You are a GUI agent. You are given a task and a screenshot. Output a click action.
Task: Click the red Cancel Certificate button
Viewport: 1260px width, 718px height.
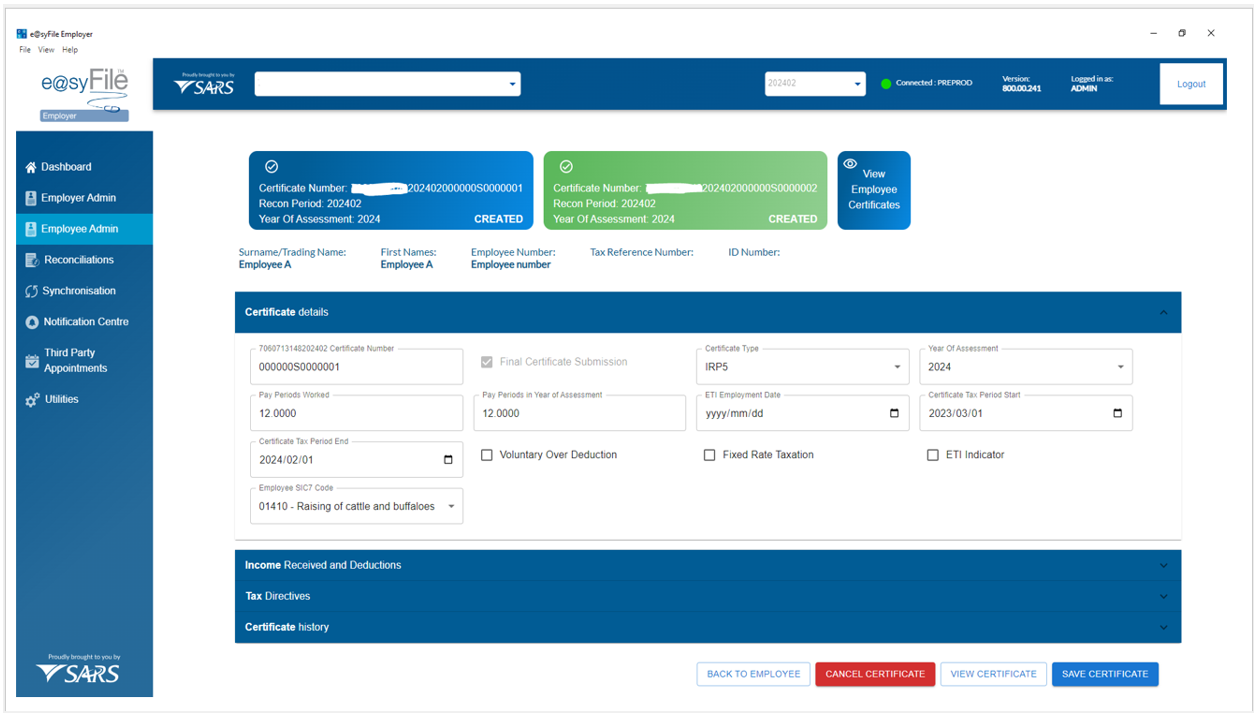pyautogui.click(x=875, y=674)
